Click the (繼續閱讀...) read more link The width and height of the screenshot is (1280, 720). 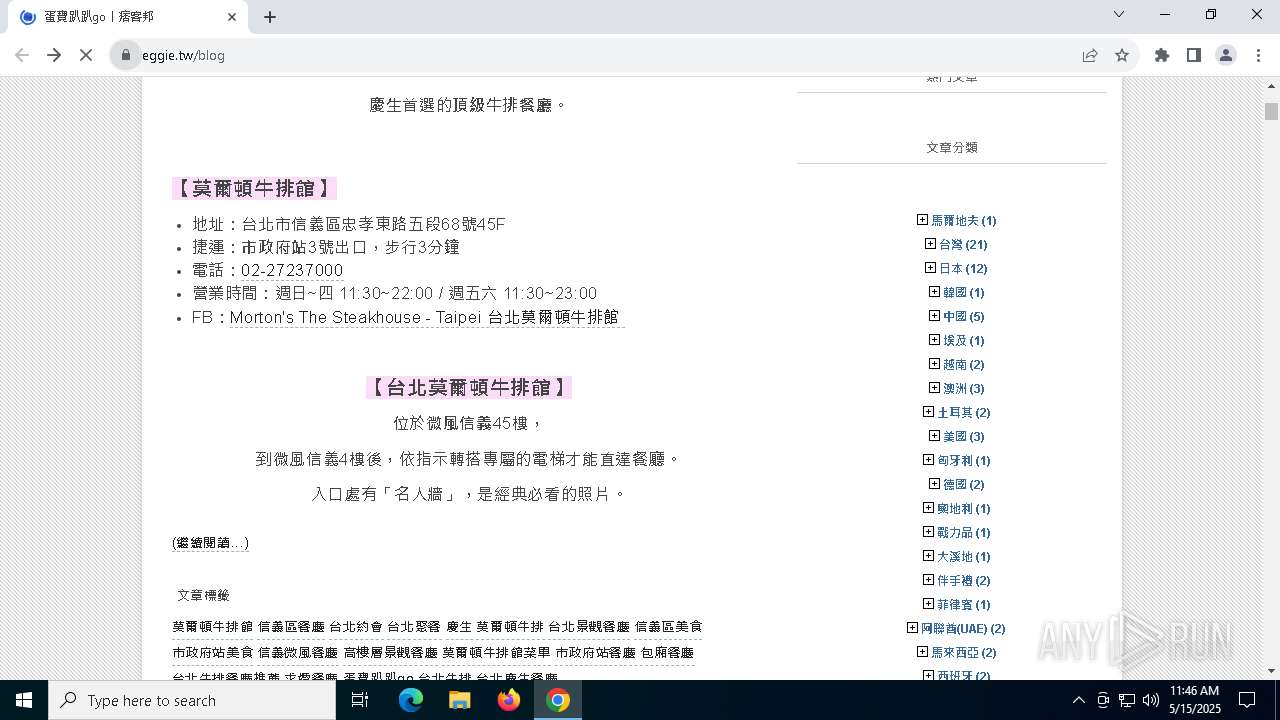[x=210, y=543]
